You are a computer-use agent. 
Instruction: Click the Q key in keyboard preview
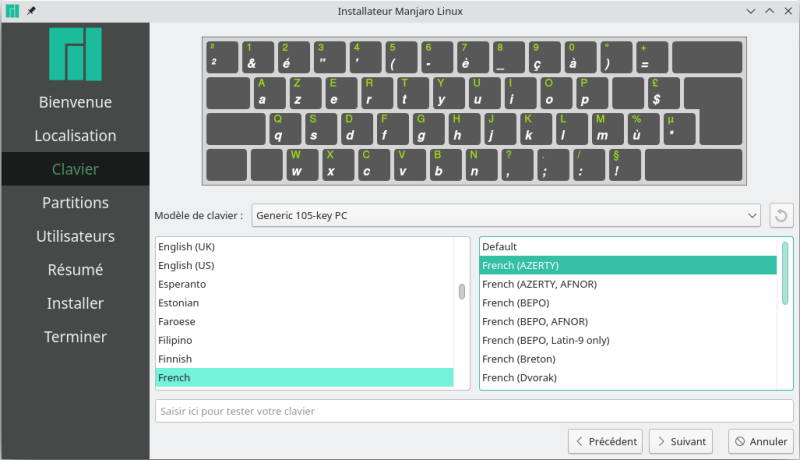click(x=286, y=129)
